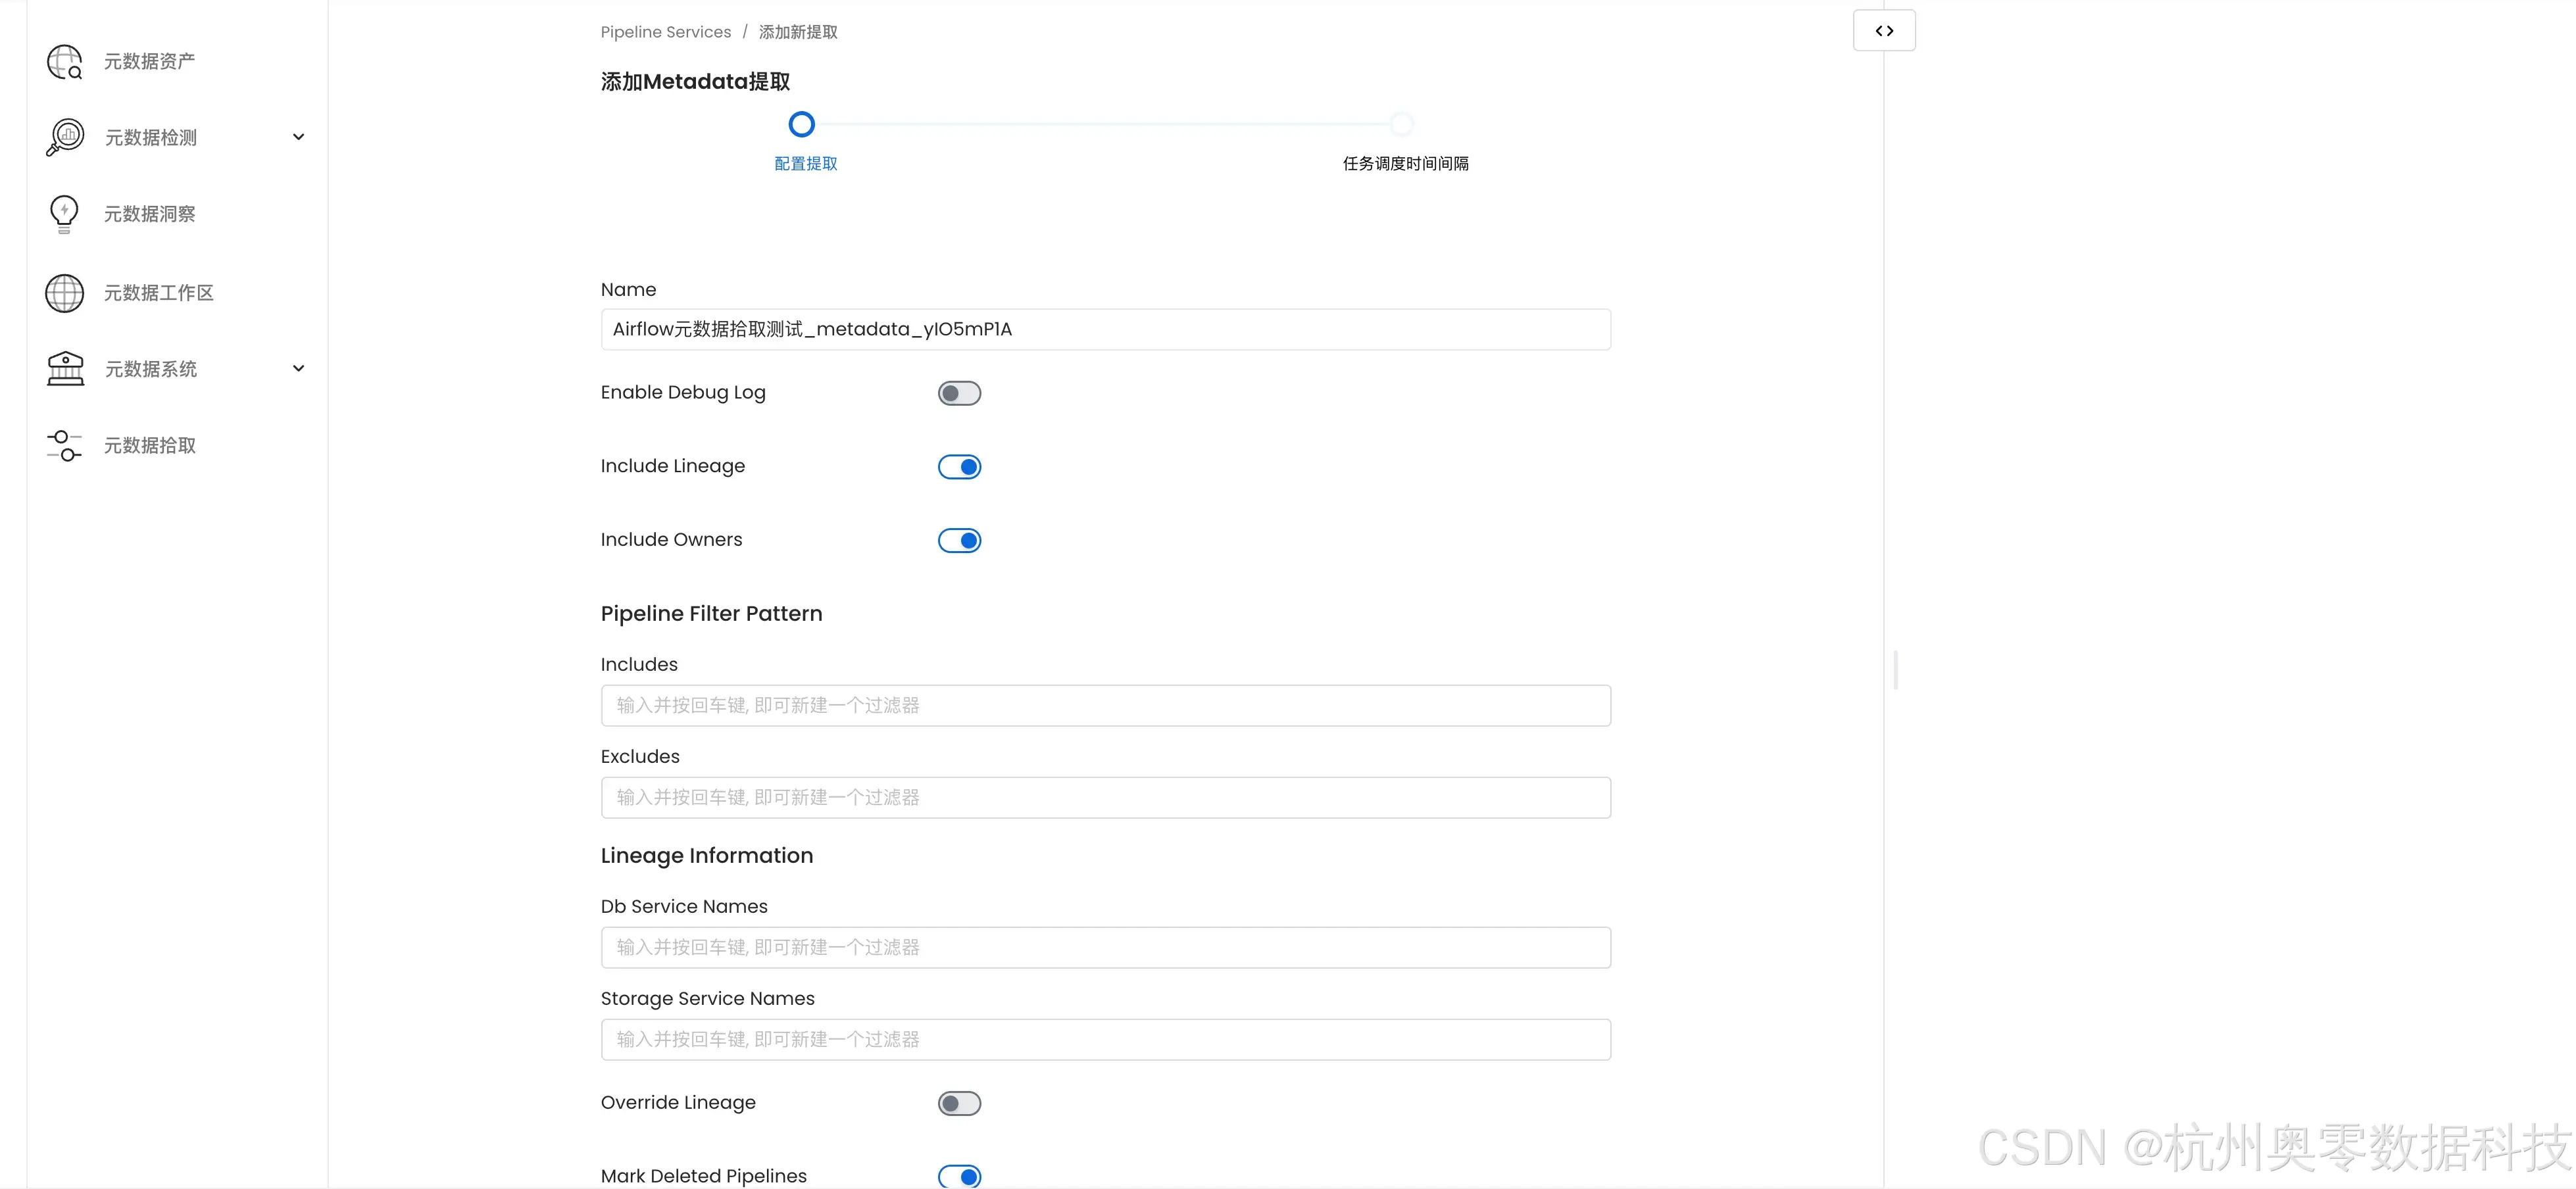
Task: Click the 配置提取 step circle icon
Action: [x=801, y=125]
